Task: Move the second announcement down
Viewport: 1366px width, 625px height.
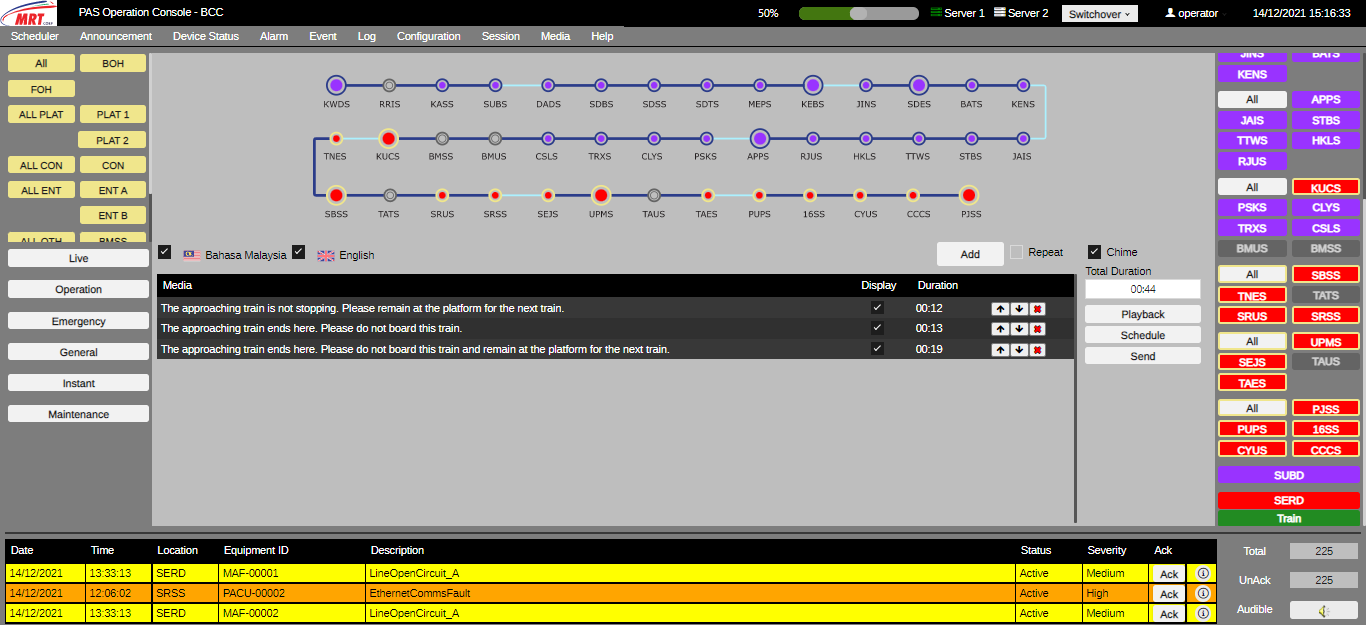Action: click(x=1019, y=329)
